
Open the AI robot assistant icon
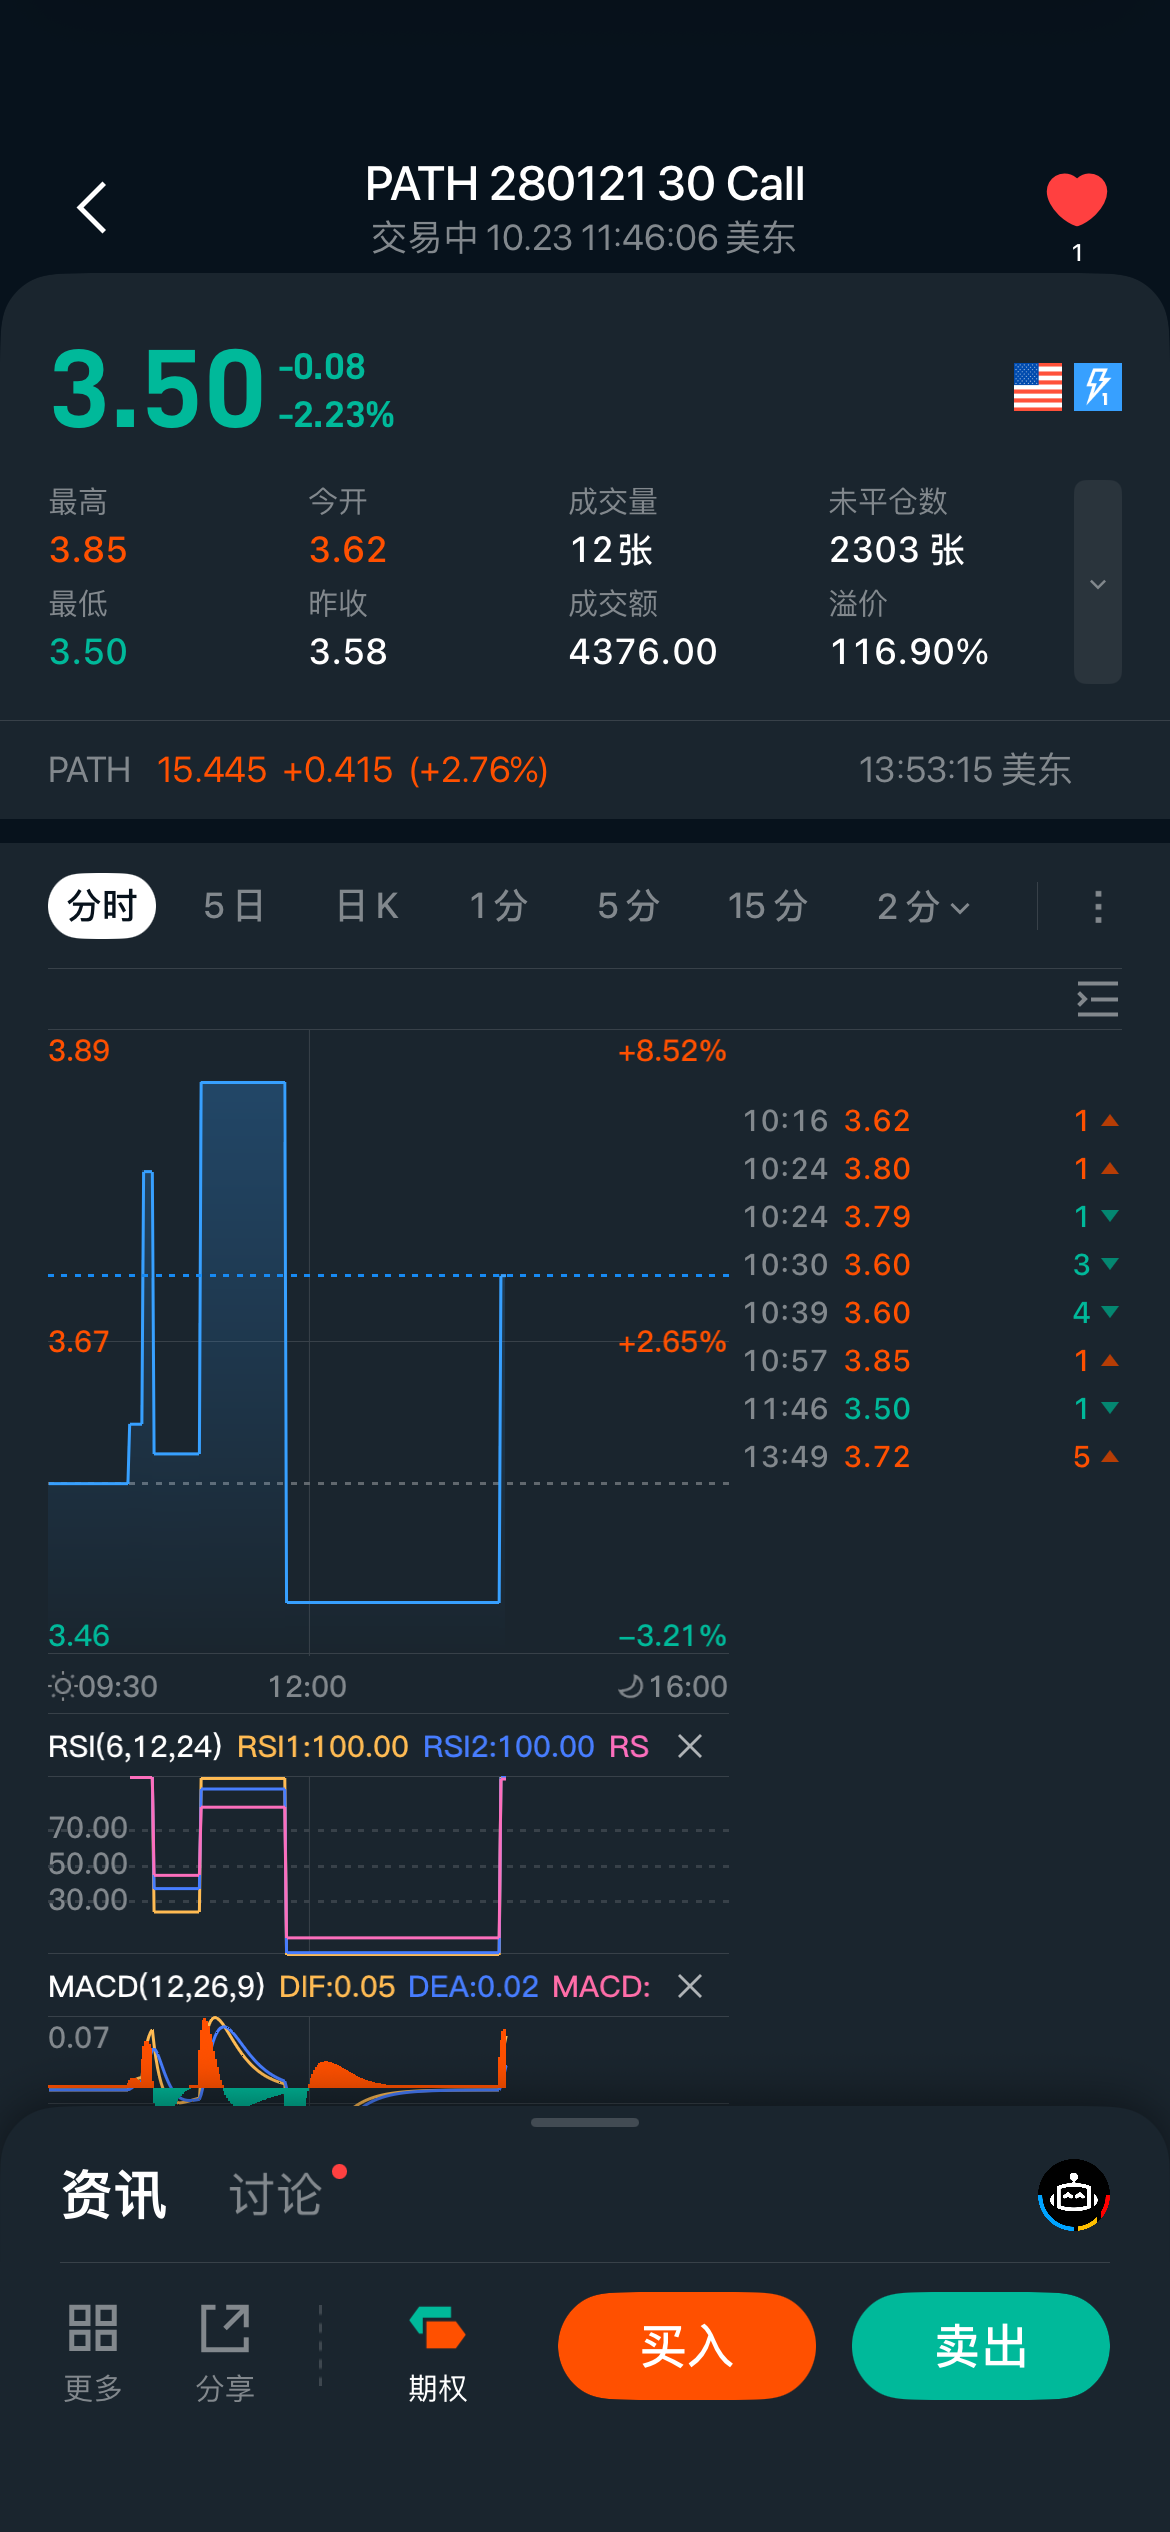click(x=1074, y=2196)
